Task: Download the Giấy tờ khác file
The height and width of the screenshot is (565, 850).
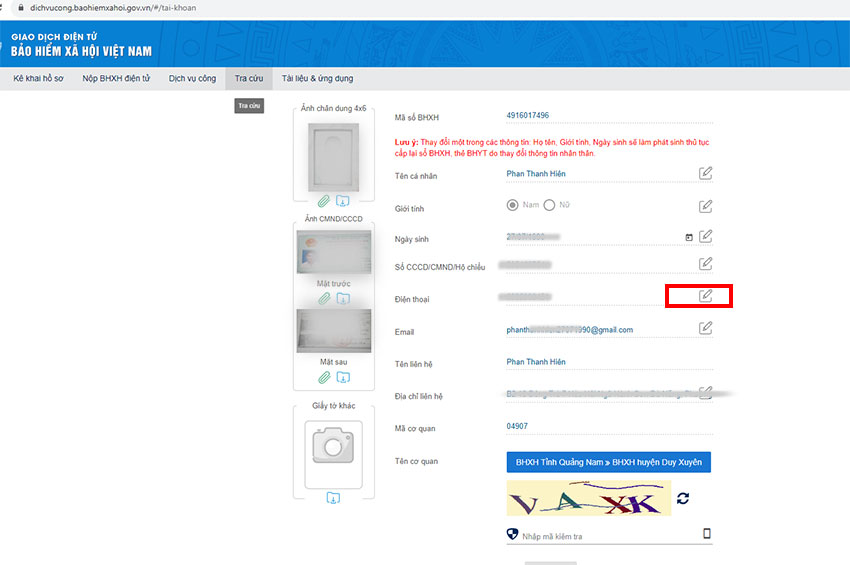Action: [x=333, y=498]
